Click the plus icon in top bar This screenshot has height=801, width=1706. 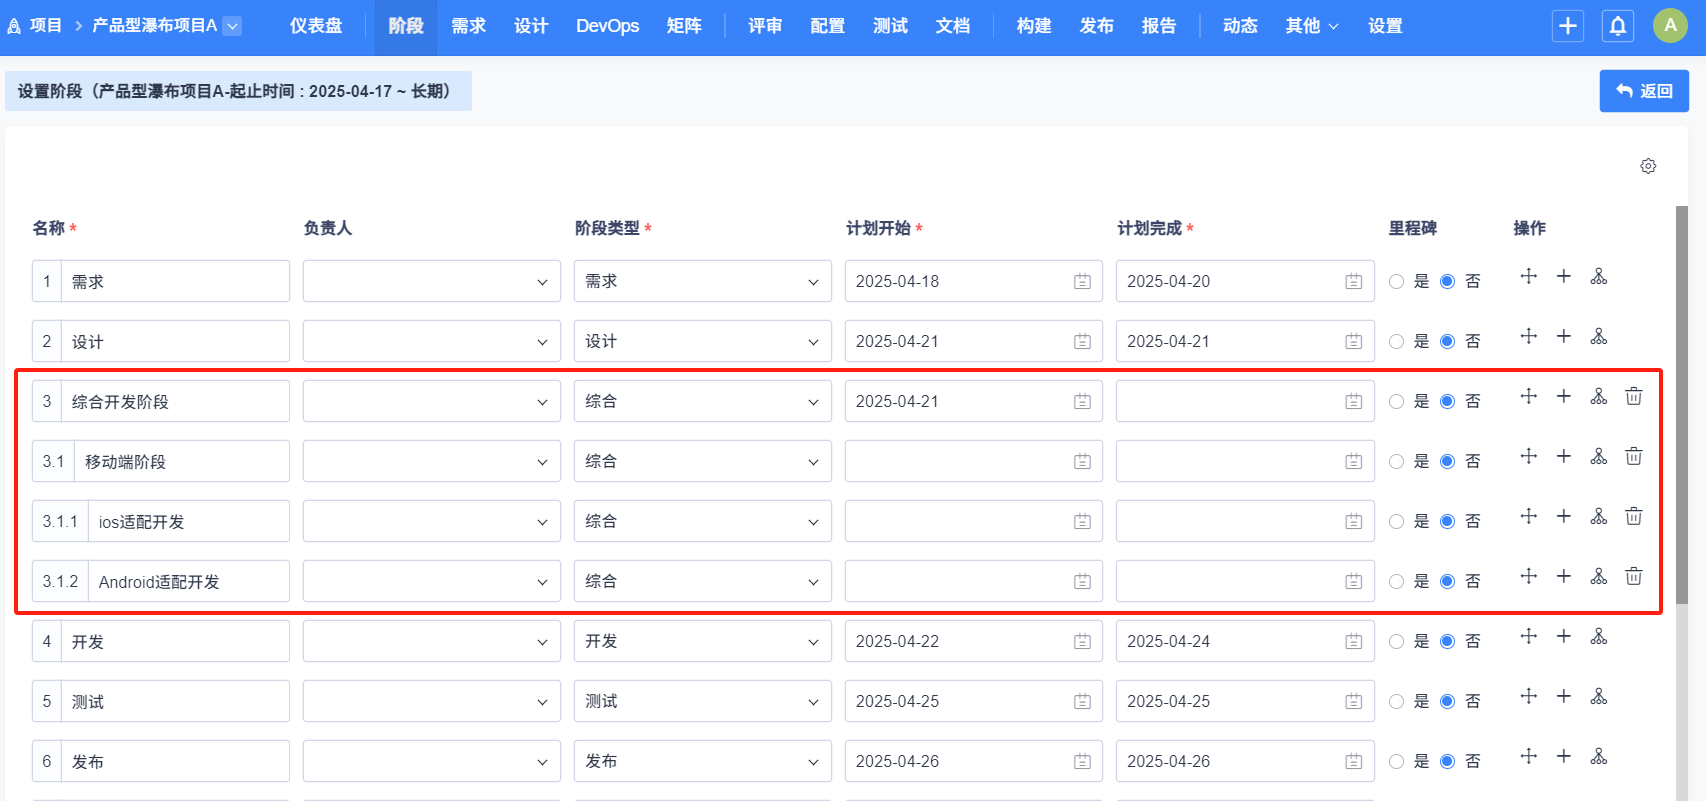coord(1567,26)
